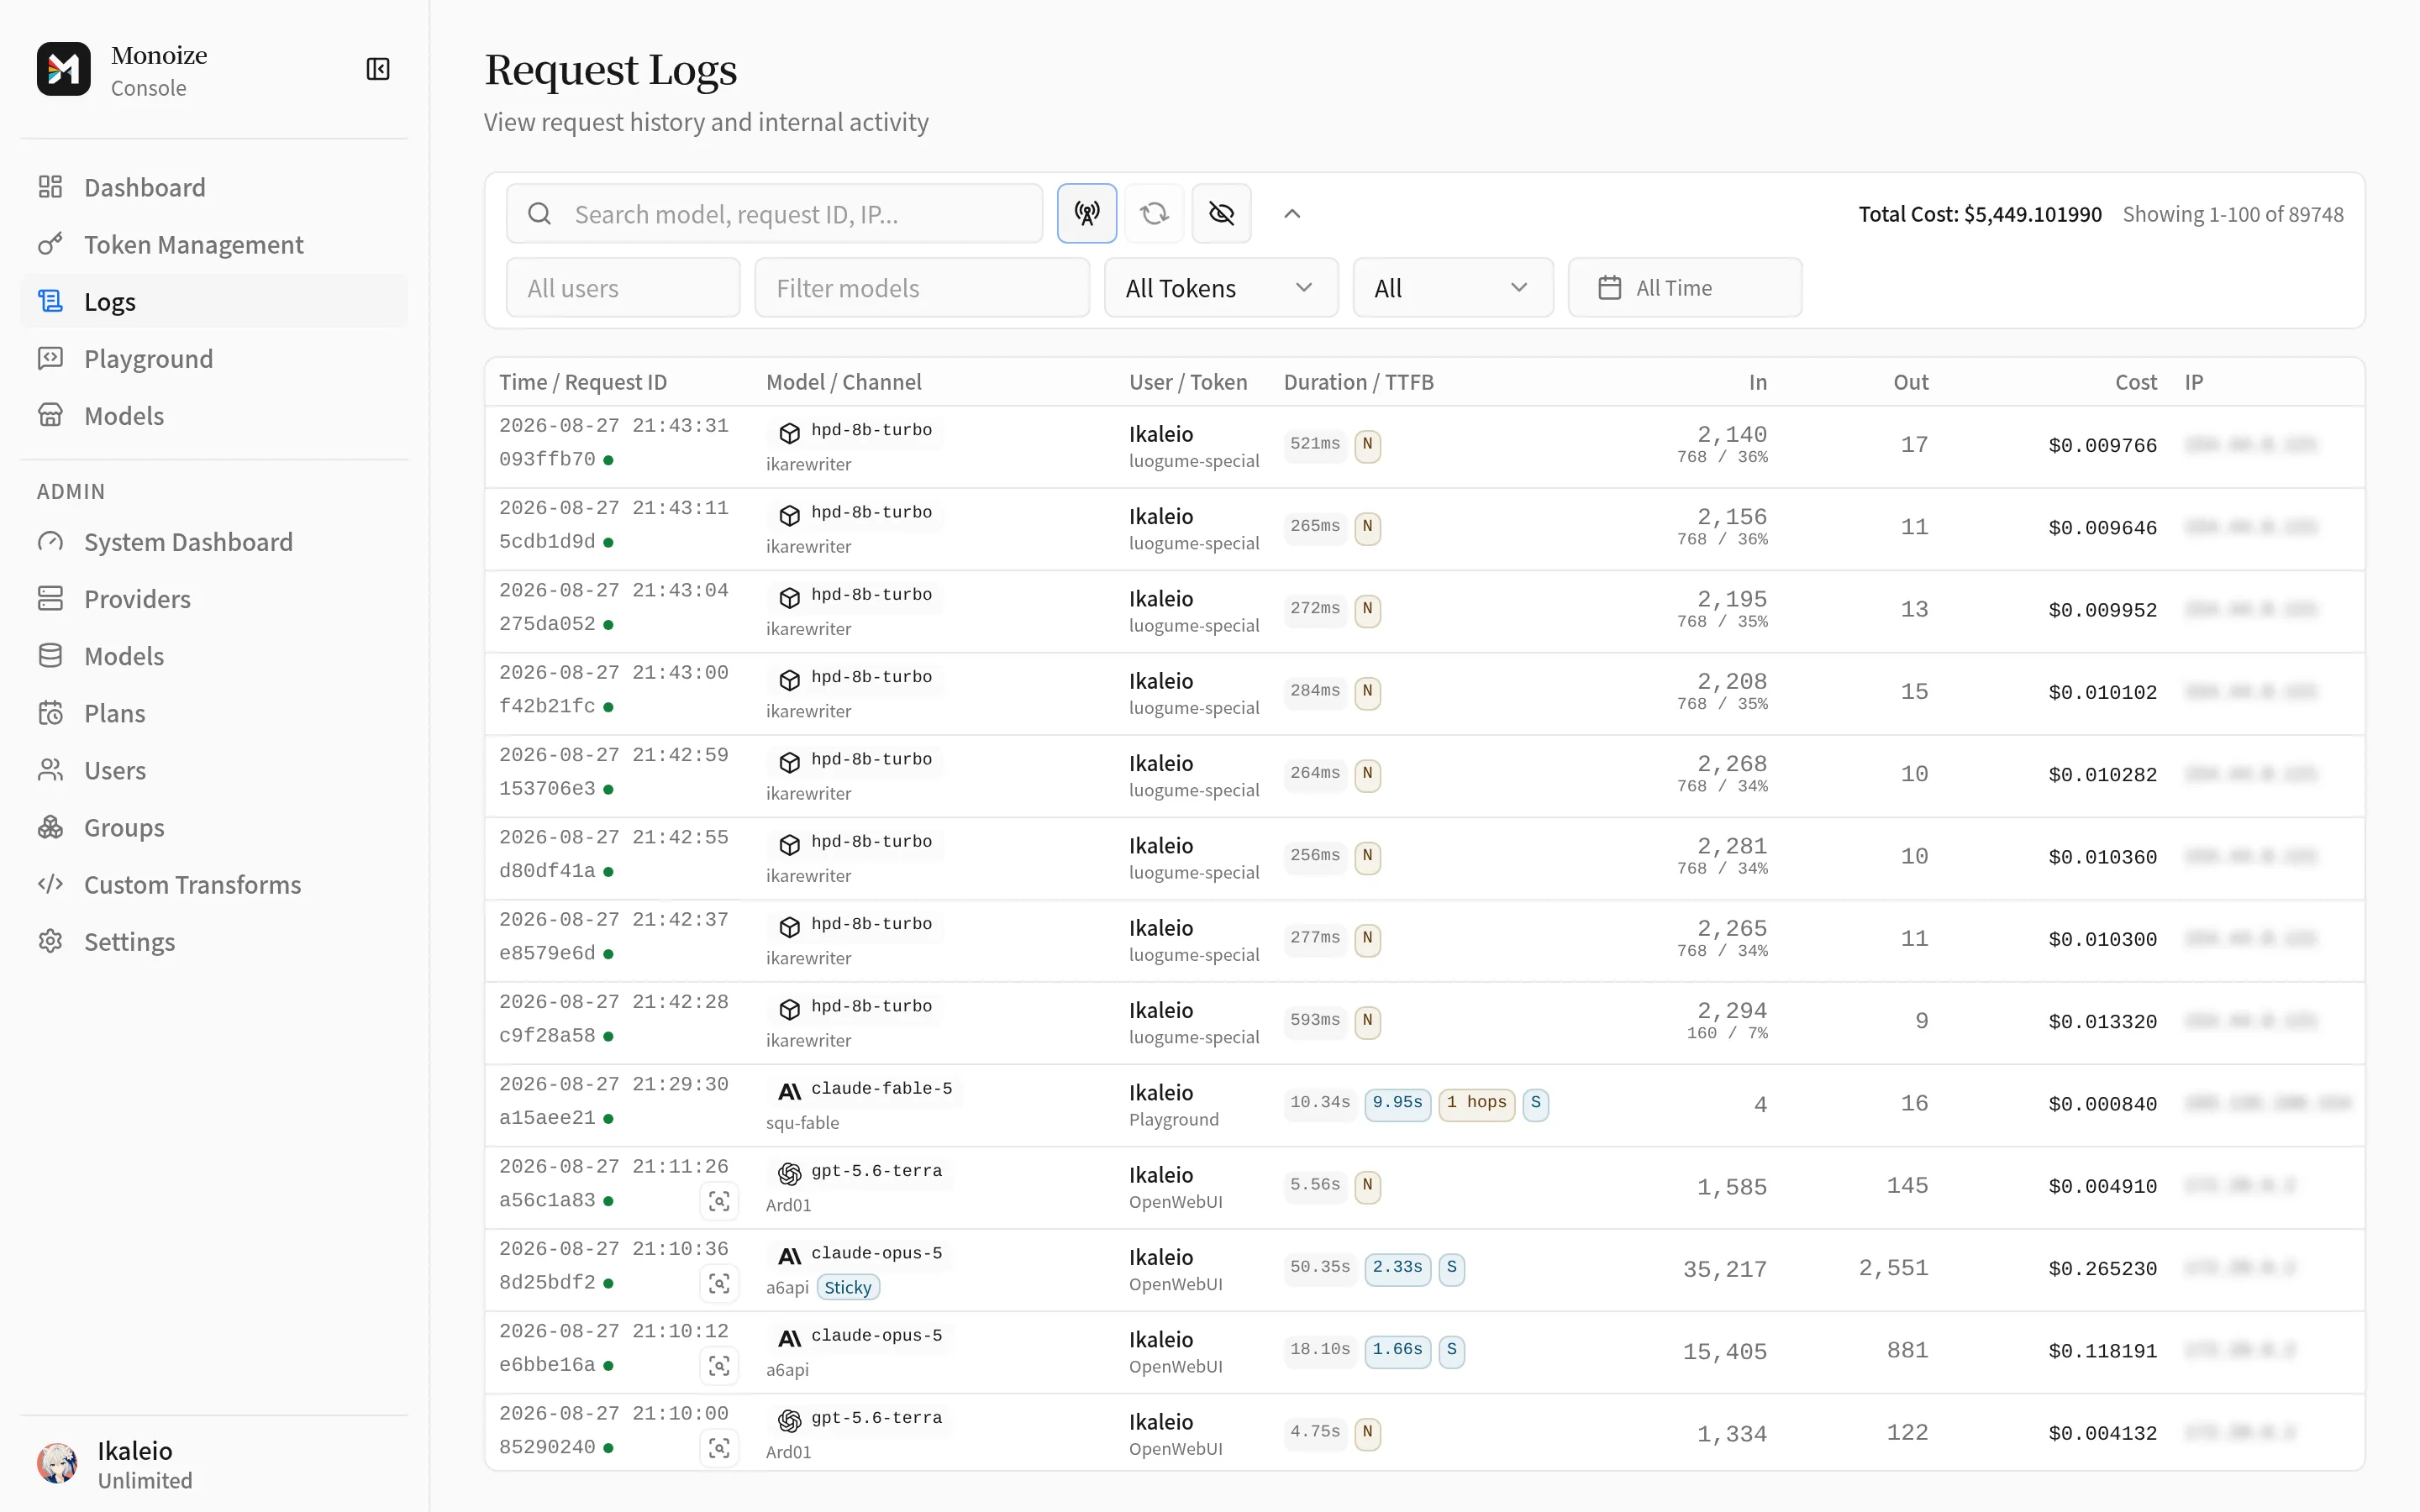Open the Users admin page
Image resolution: width=2420 pixels, height=1512 pixels.
click(214, 770)
